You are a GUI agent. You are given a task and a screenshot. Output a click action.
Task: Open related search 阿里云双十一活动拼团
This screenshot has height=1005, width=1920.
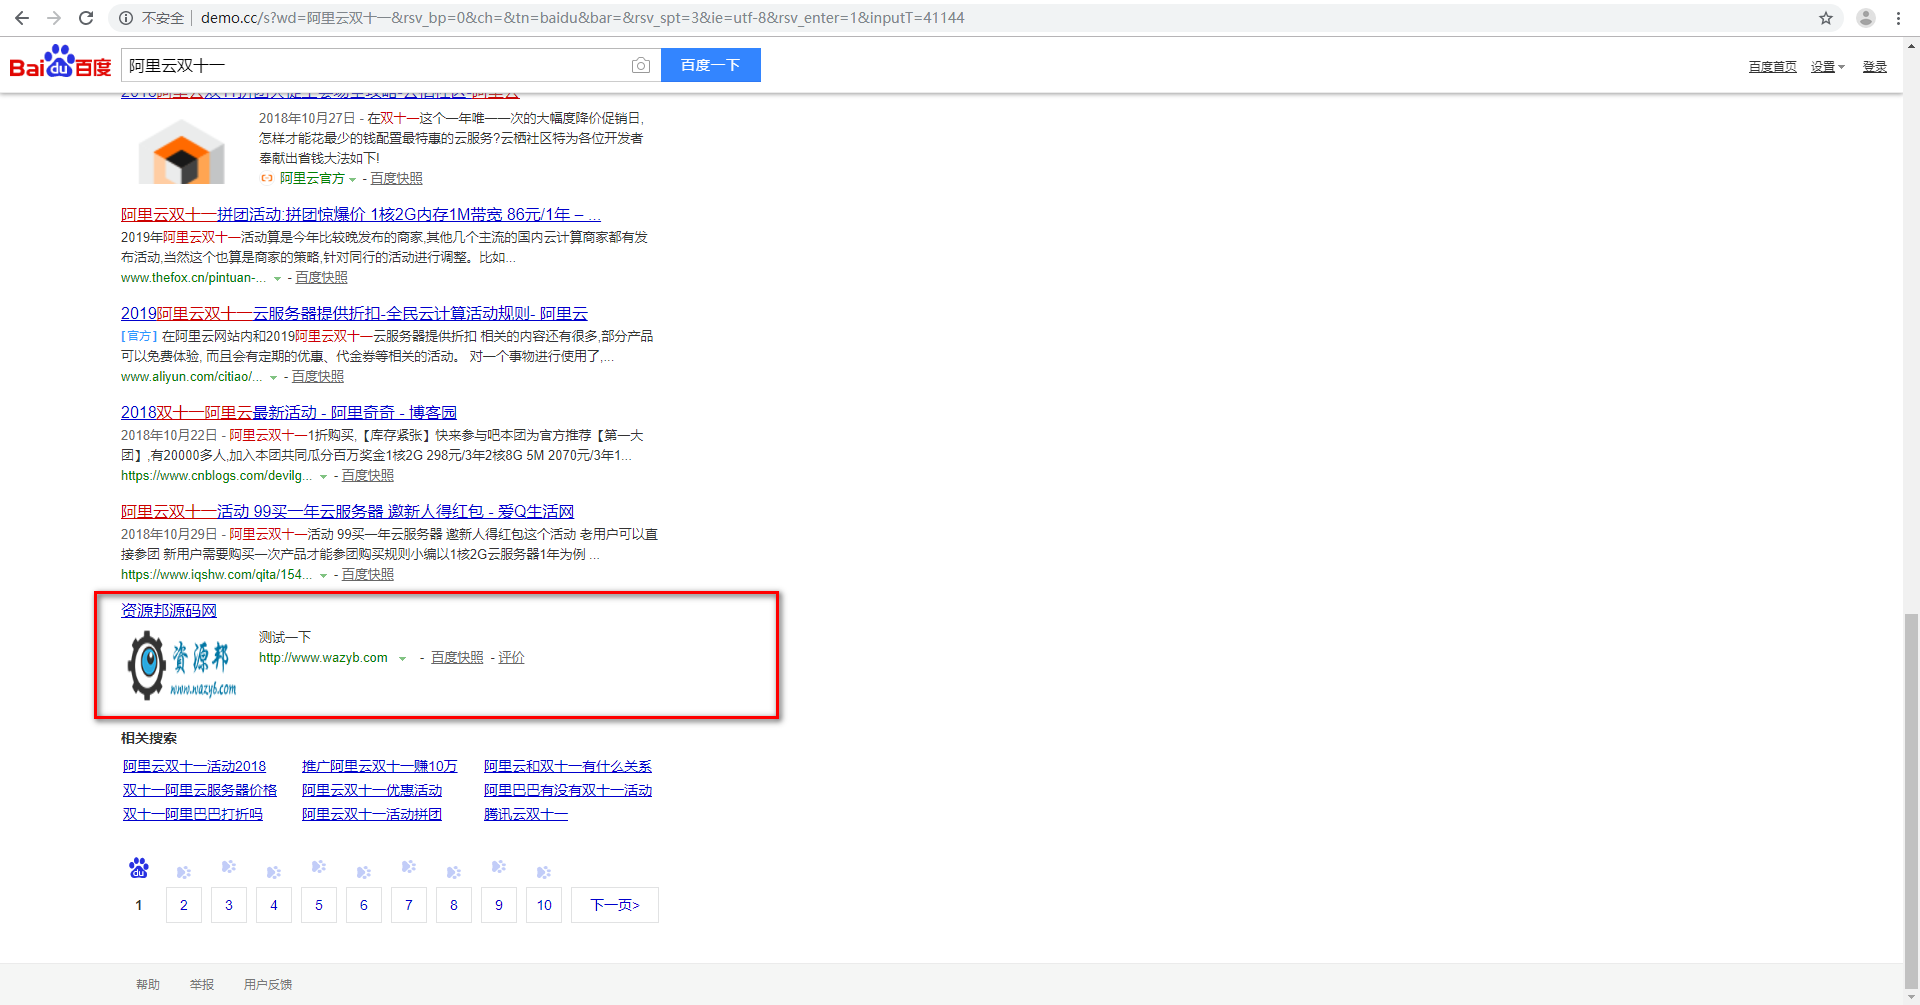click(x=372, y=814)
